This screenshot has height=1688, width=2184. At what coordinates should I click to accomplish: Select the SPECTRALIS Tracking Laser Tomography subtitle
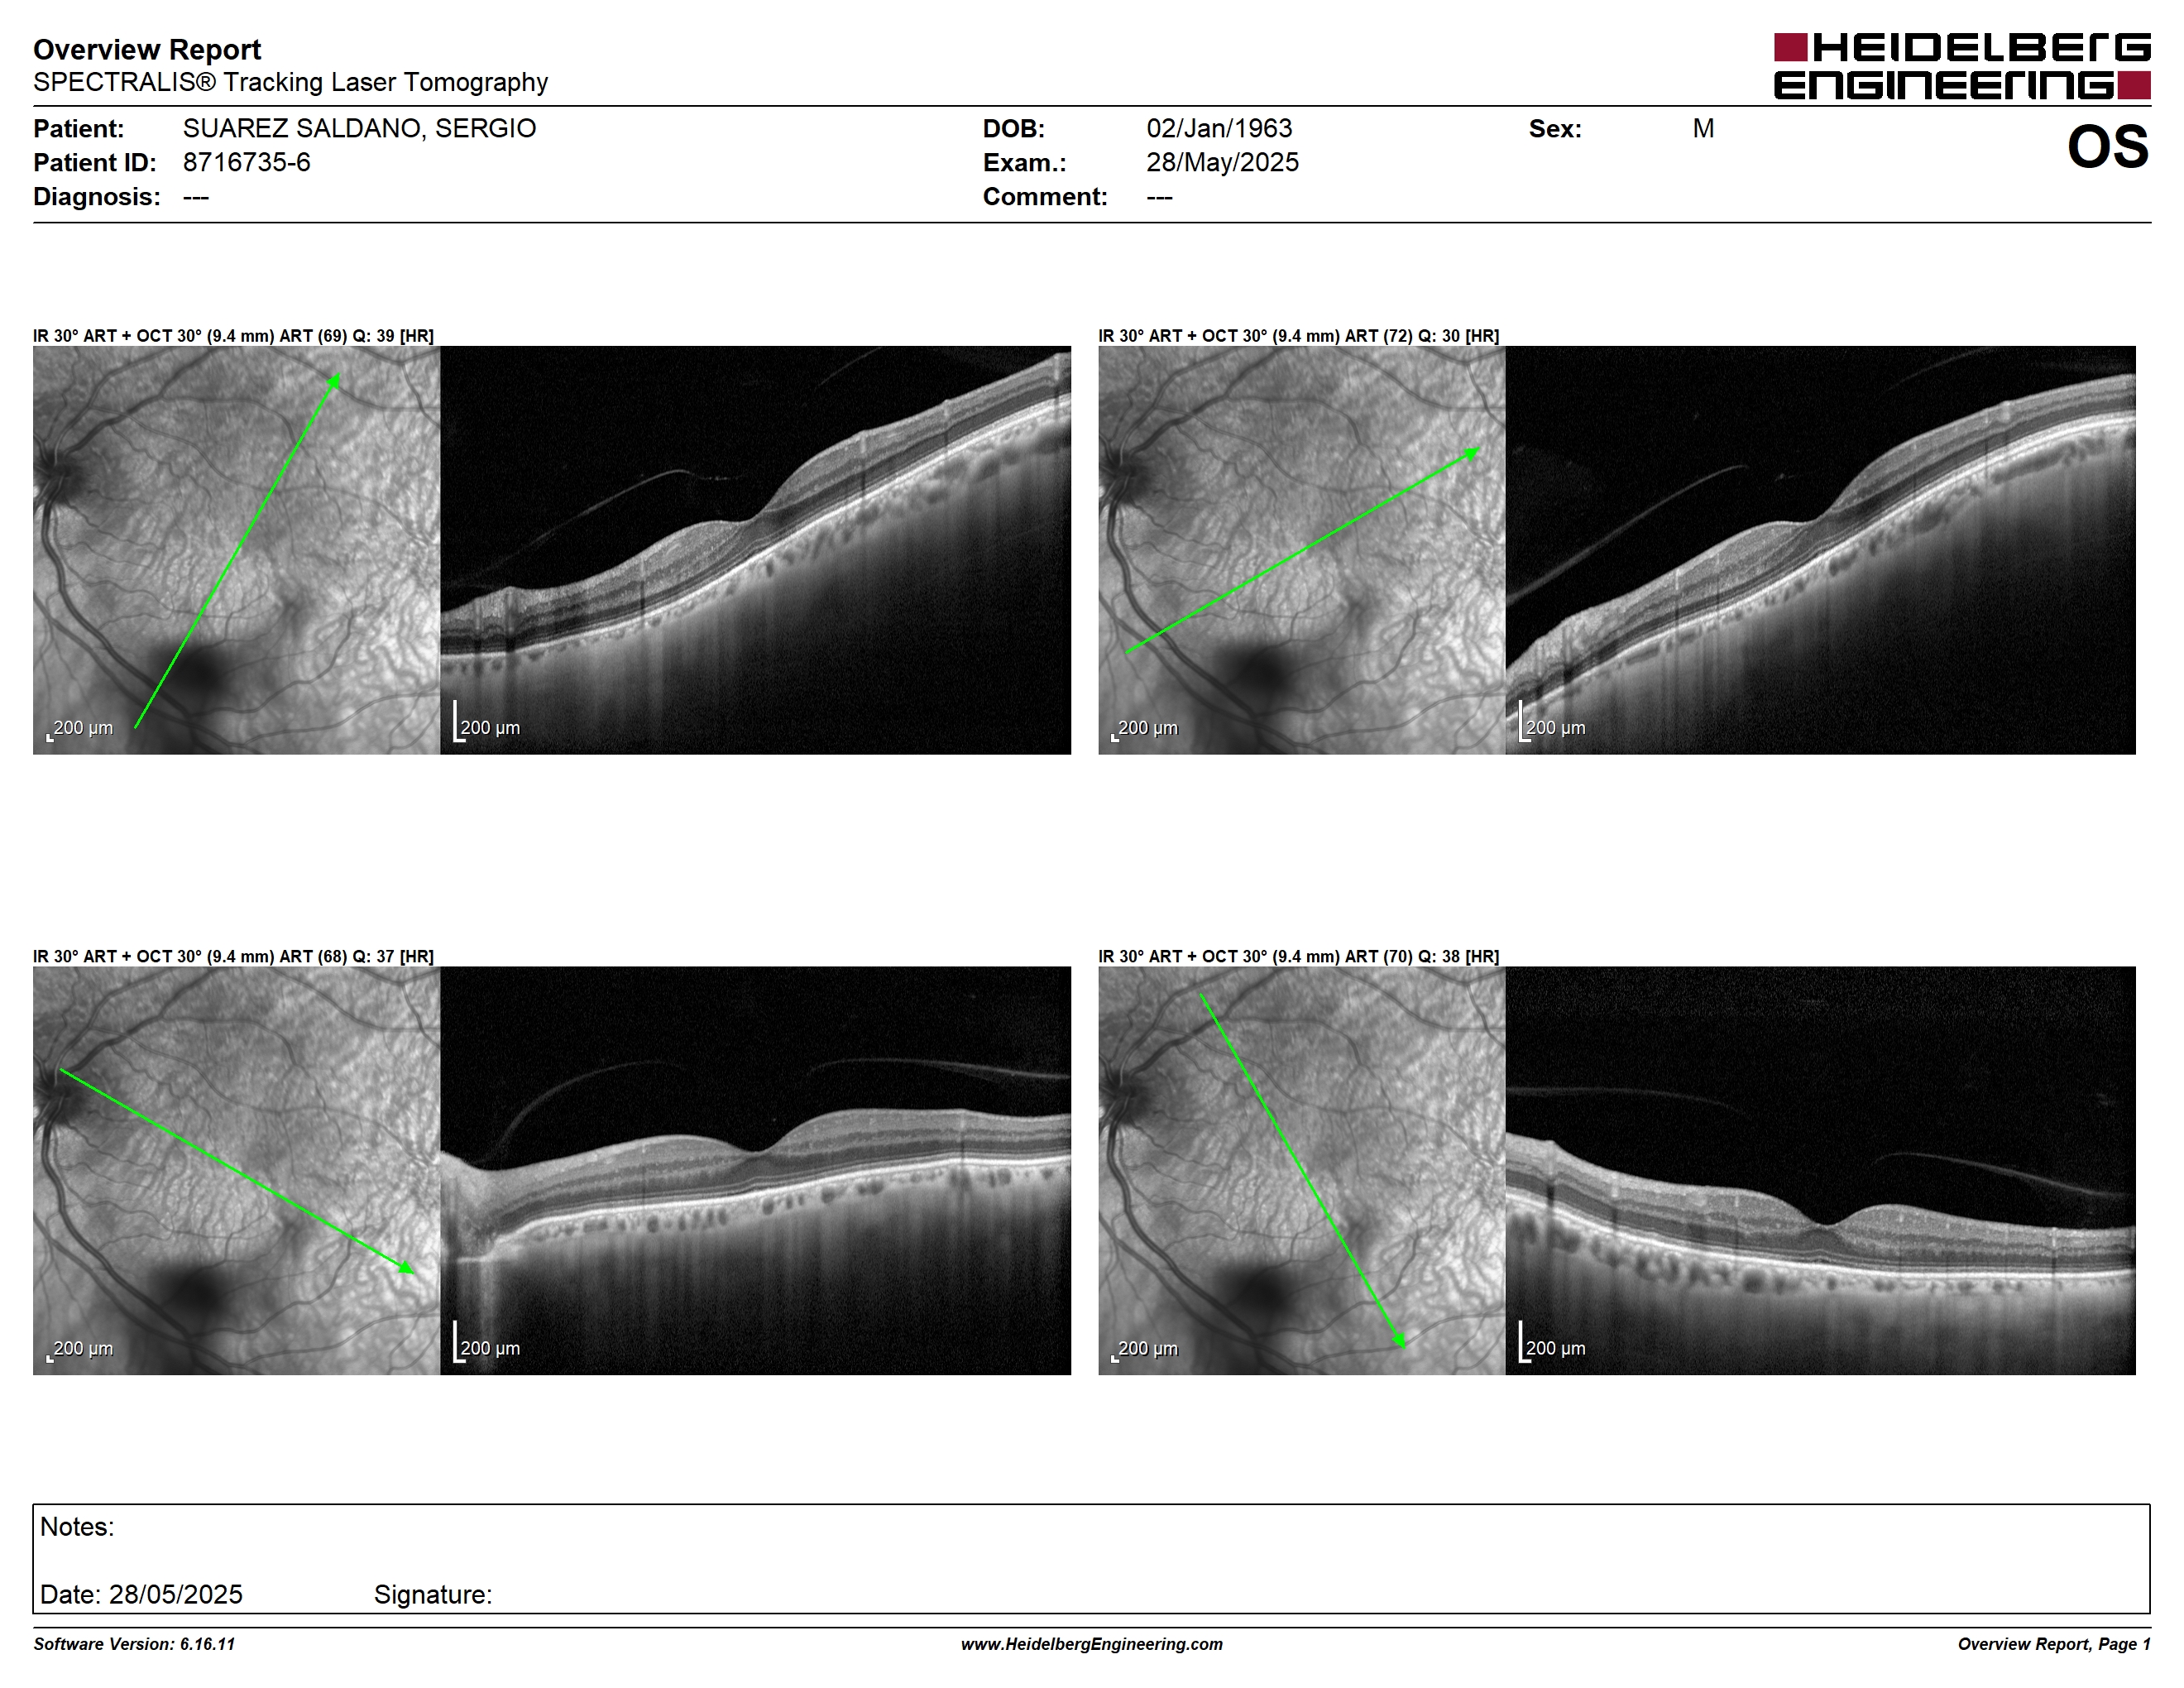tap(290, 82)
